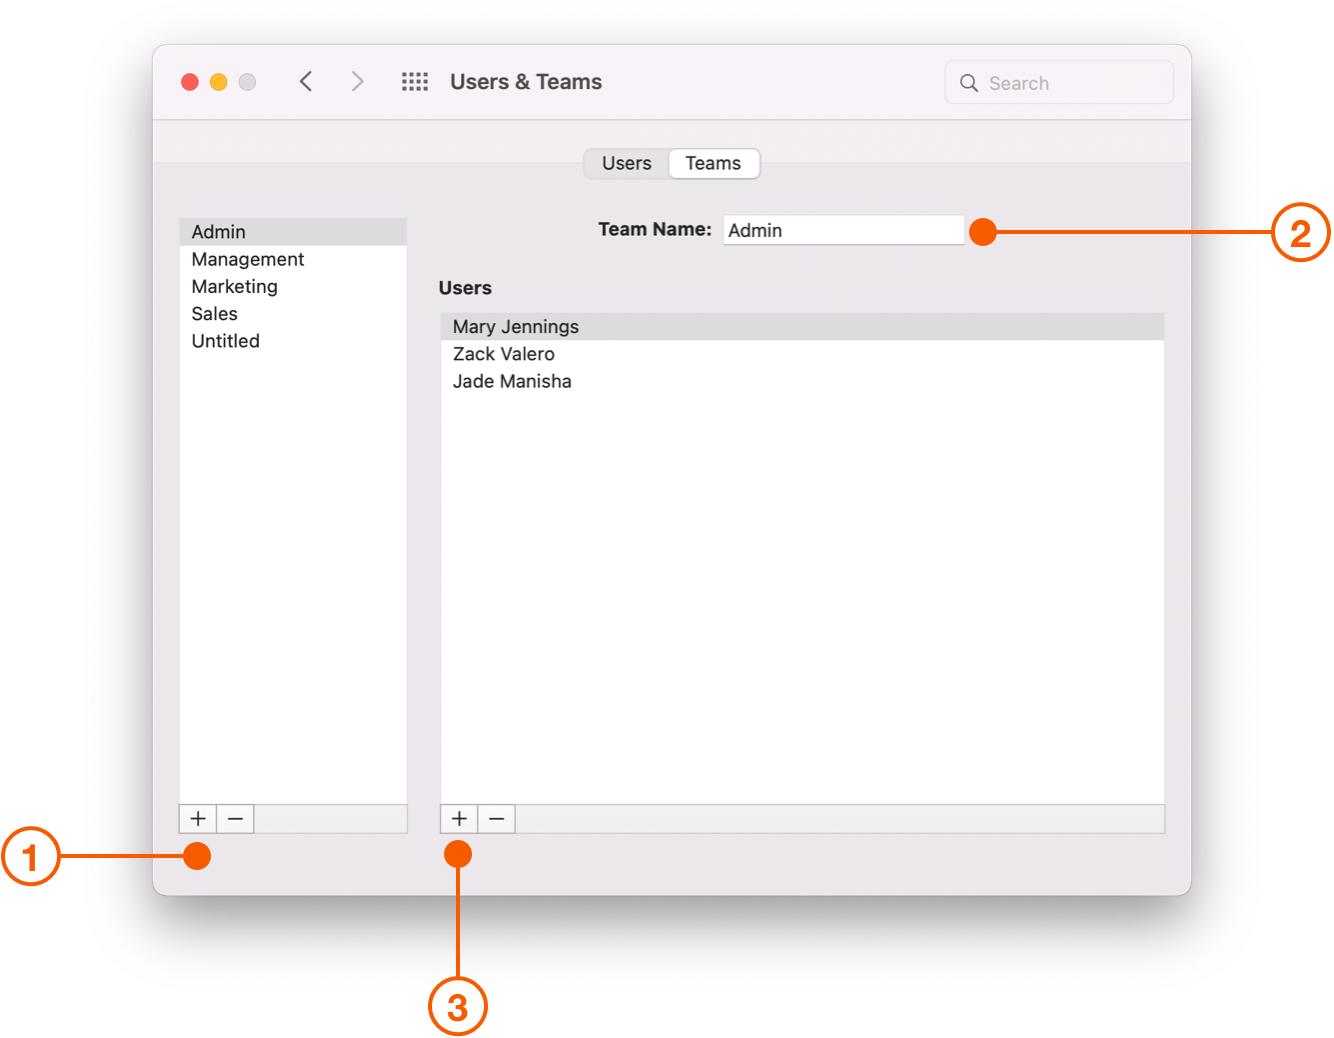Click the minus icon to remove a team
The image size is (1334, 1038).
click(235, 818)
